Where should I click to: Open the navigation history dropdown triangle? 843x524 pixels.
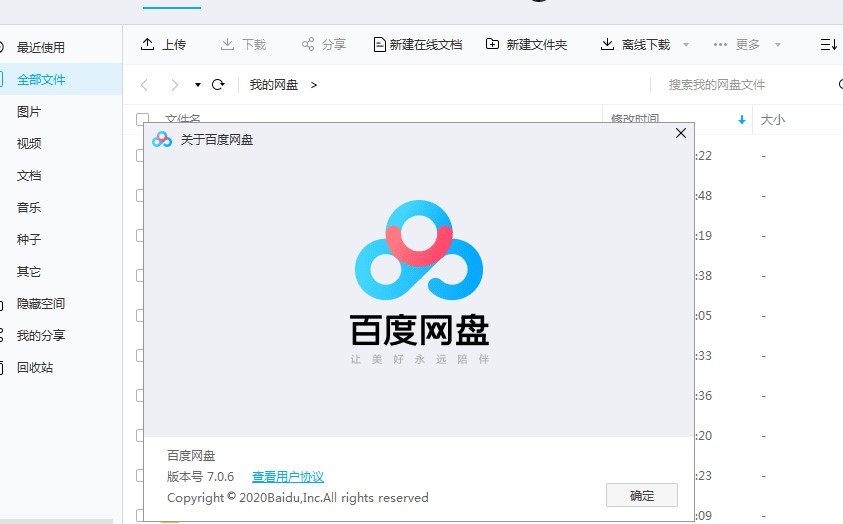click(x=198, y=85)
